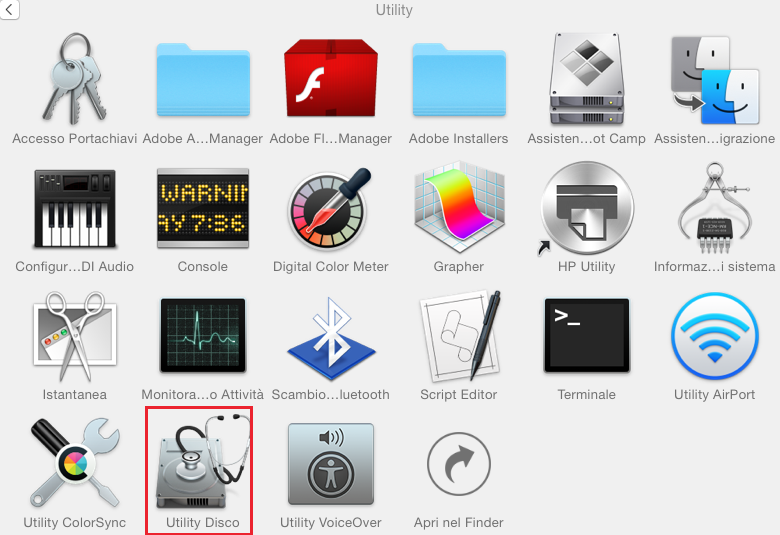The image size is (780, 535).
Task: Open the Adobe A...Manager folder
Action: 203,80
